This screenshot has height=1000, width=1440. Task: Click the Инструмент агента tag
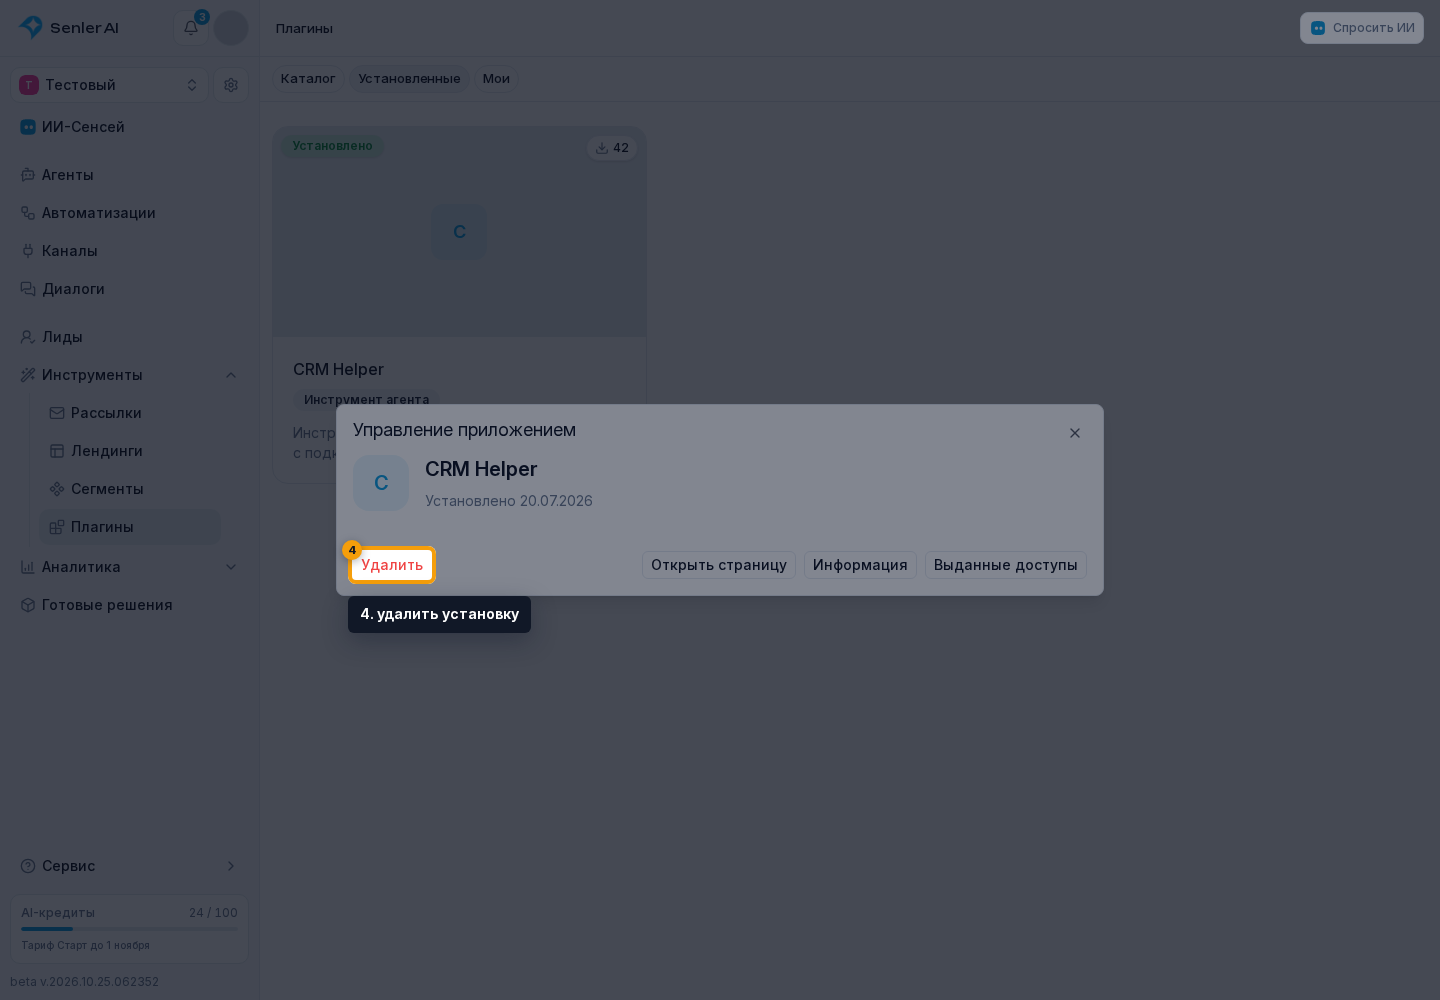[x=366, y=400]
